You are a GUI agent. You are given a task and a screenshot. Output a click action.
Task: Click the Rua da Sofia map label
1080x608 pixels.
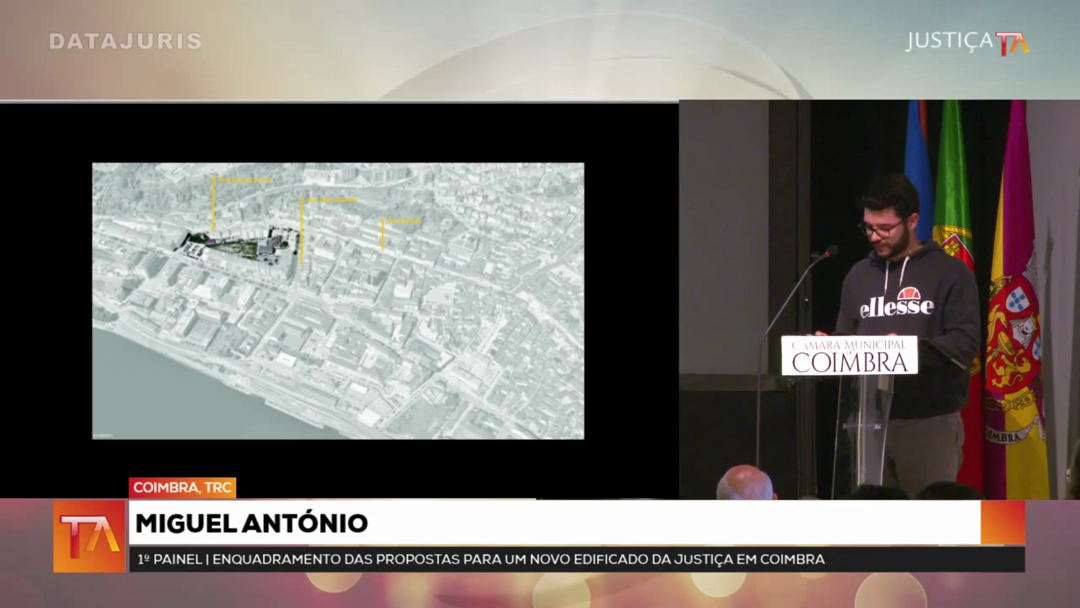click(x=403, y=221)
